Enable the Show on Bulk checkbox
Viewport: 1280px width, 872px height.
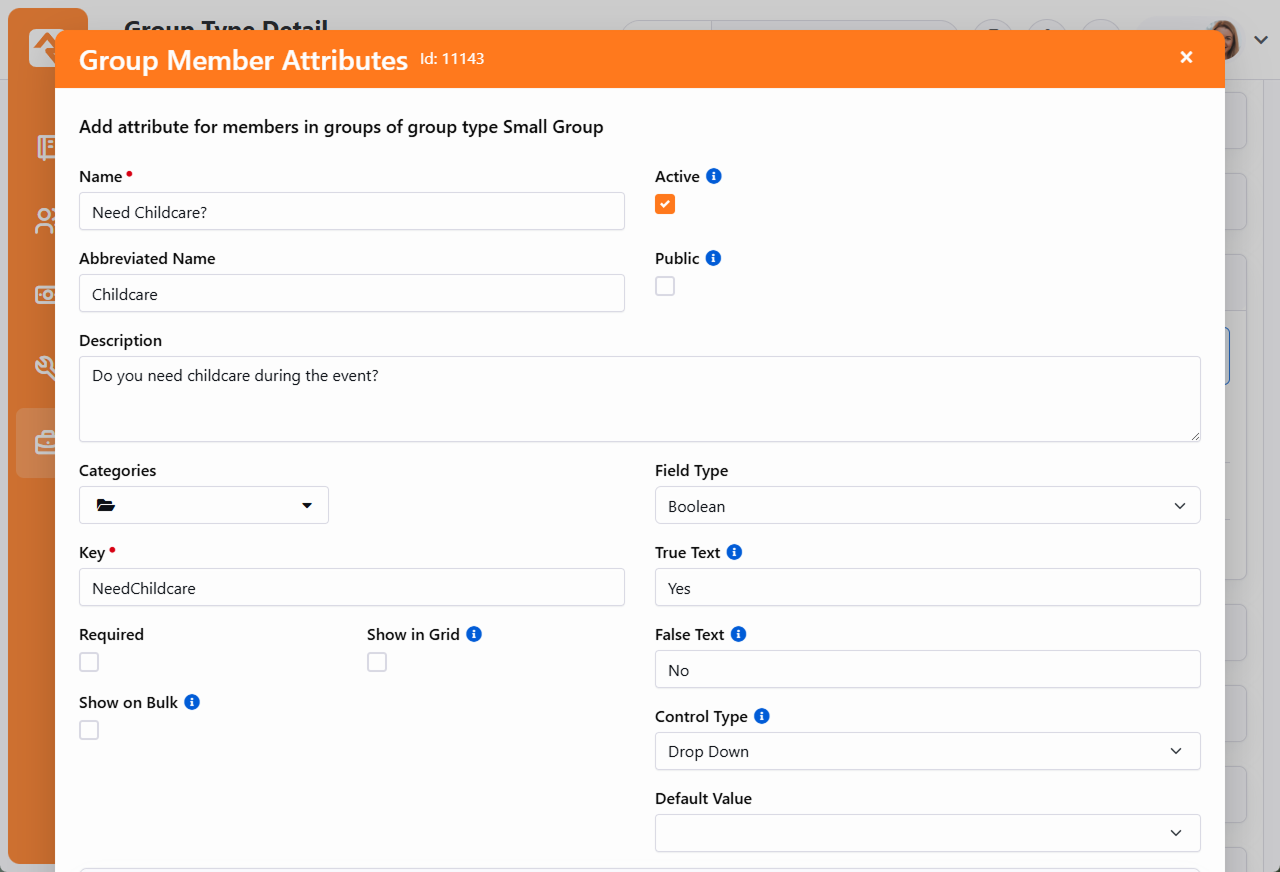point(89,730)
